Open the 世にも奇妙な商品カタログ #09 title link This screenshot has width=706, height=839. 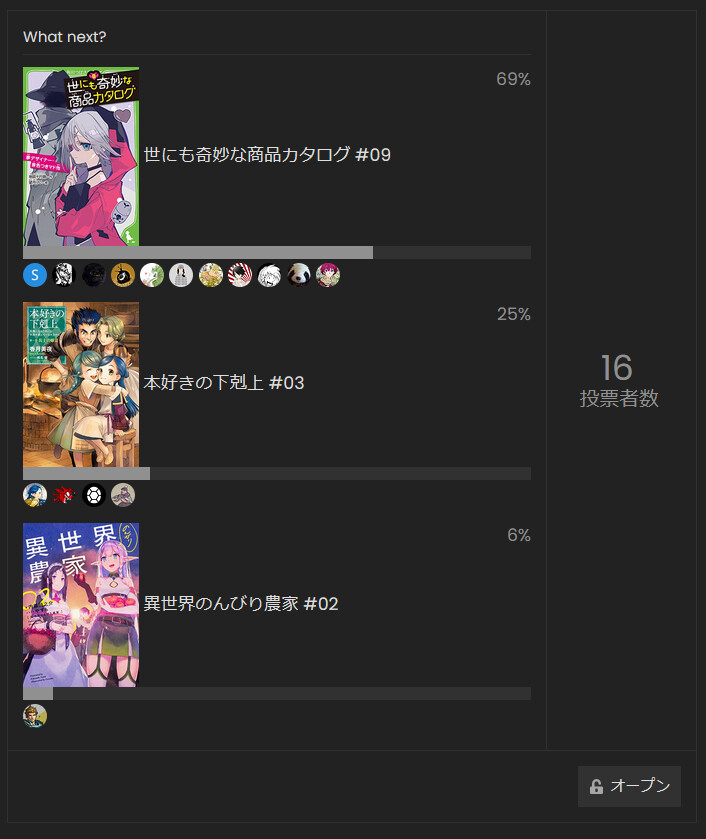pyautogui.click(x=267, y=155)
